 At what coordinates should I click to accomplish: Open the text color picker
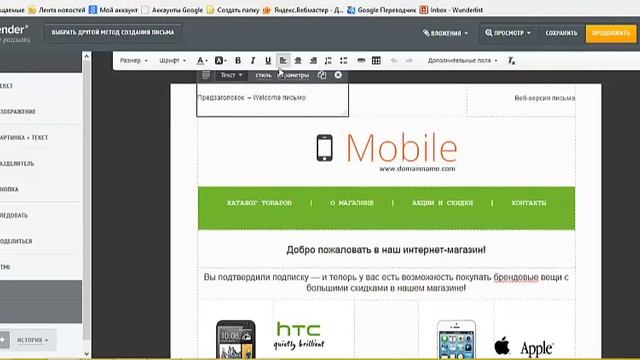pos(202,61)
